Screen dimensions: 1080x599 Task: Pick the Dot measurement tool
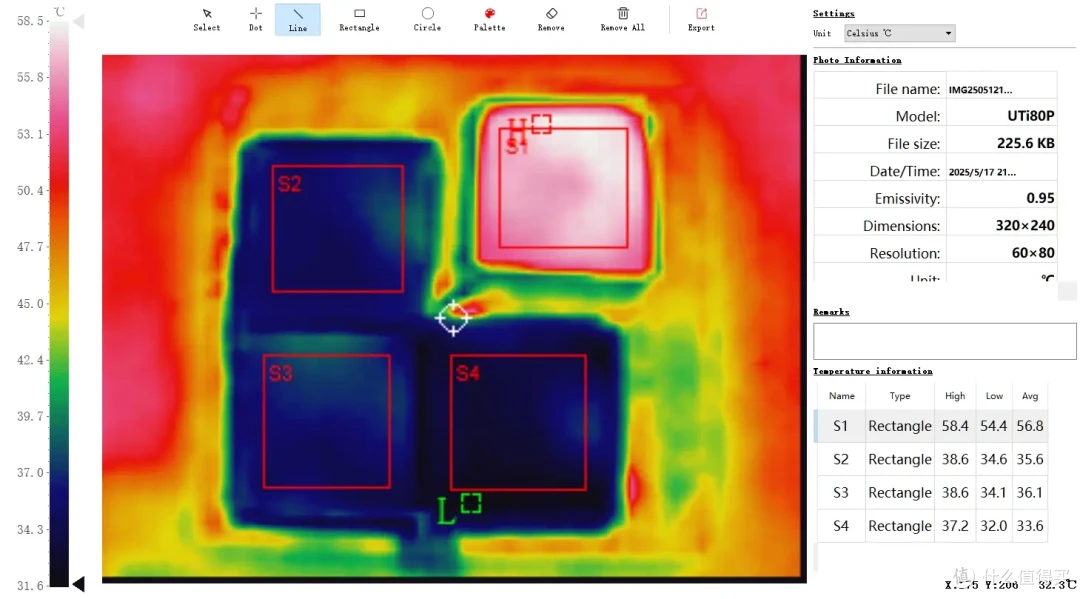pyautogui.click(x=256, y=20)
